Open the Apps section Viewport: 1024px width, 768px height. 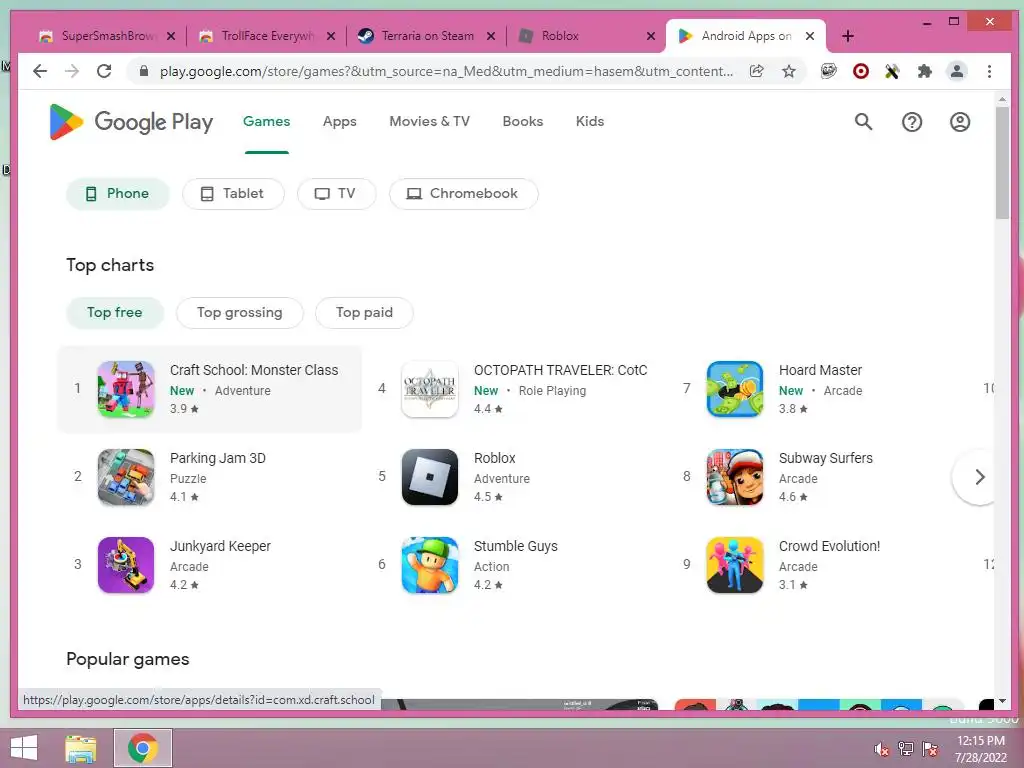[x=340, y=121]
